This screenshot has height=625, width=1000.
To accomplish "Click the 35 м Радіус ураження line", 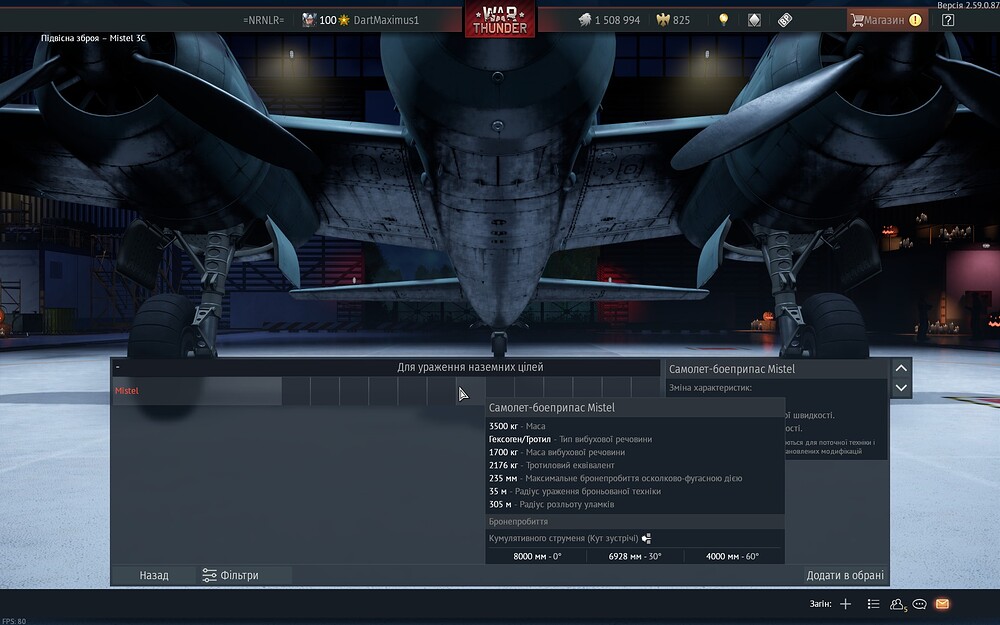I will 575,491.
